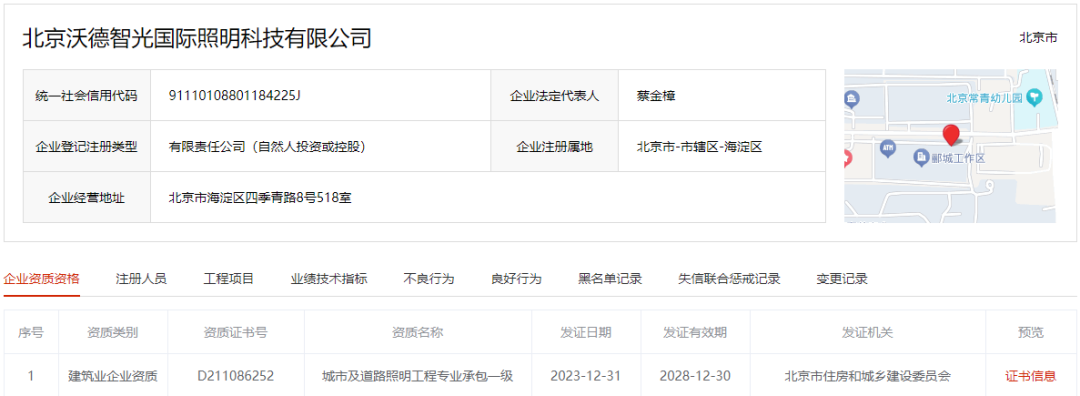Open the 黑名单记录 tab
Image resolution: width=1080 pixels, height=396 pixels.
tap(610, 279)
